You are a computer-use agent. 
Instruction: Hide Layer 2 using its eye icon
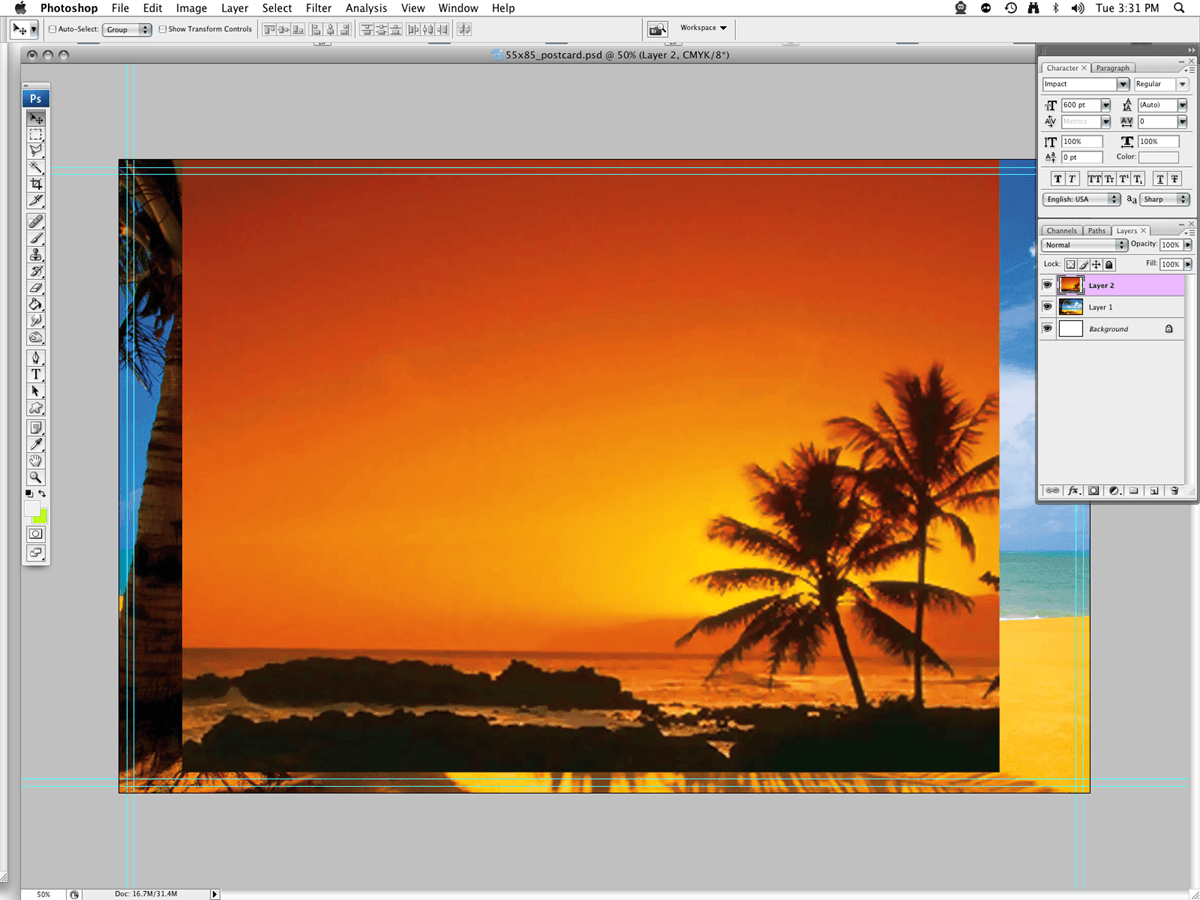[x=1047, y=285]
